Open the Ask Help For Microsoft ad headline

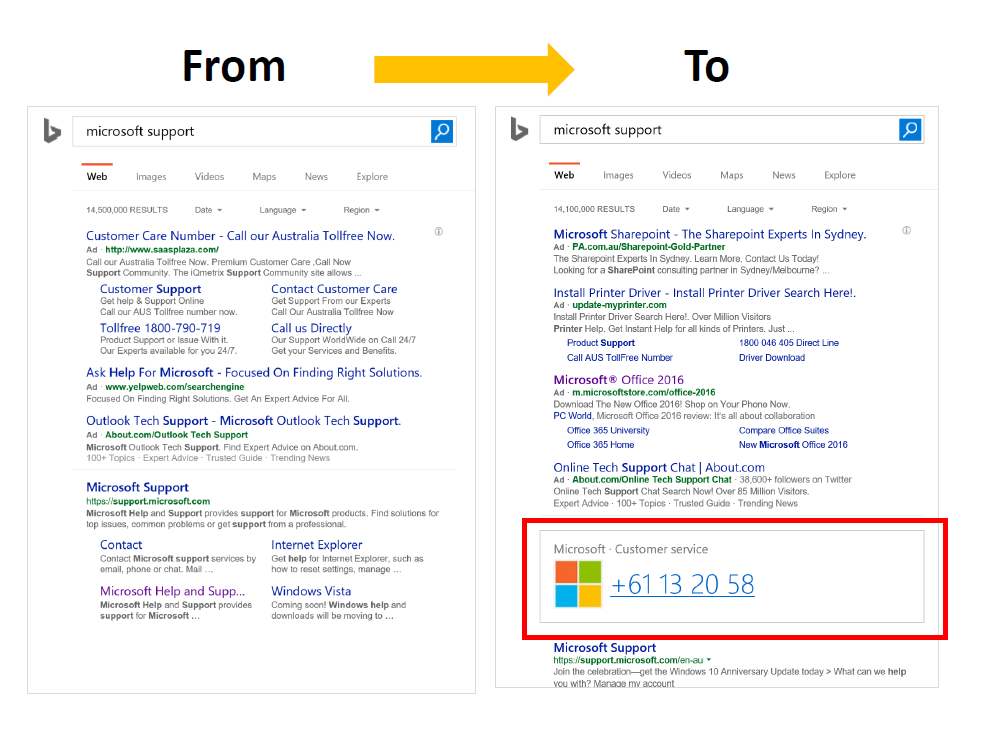pos(254,373)
